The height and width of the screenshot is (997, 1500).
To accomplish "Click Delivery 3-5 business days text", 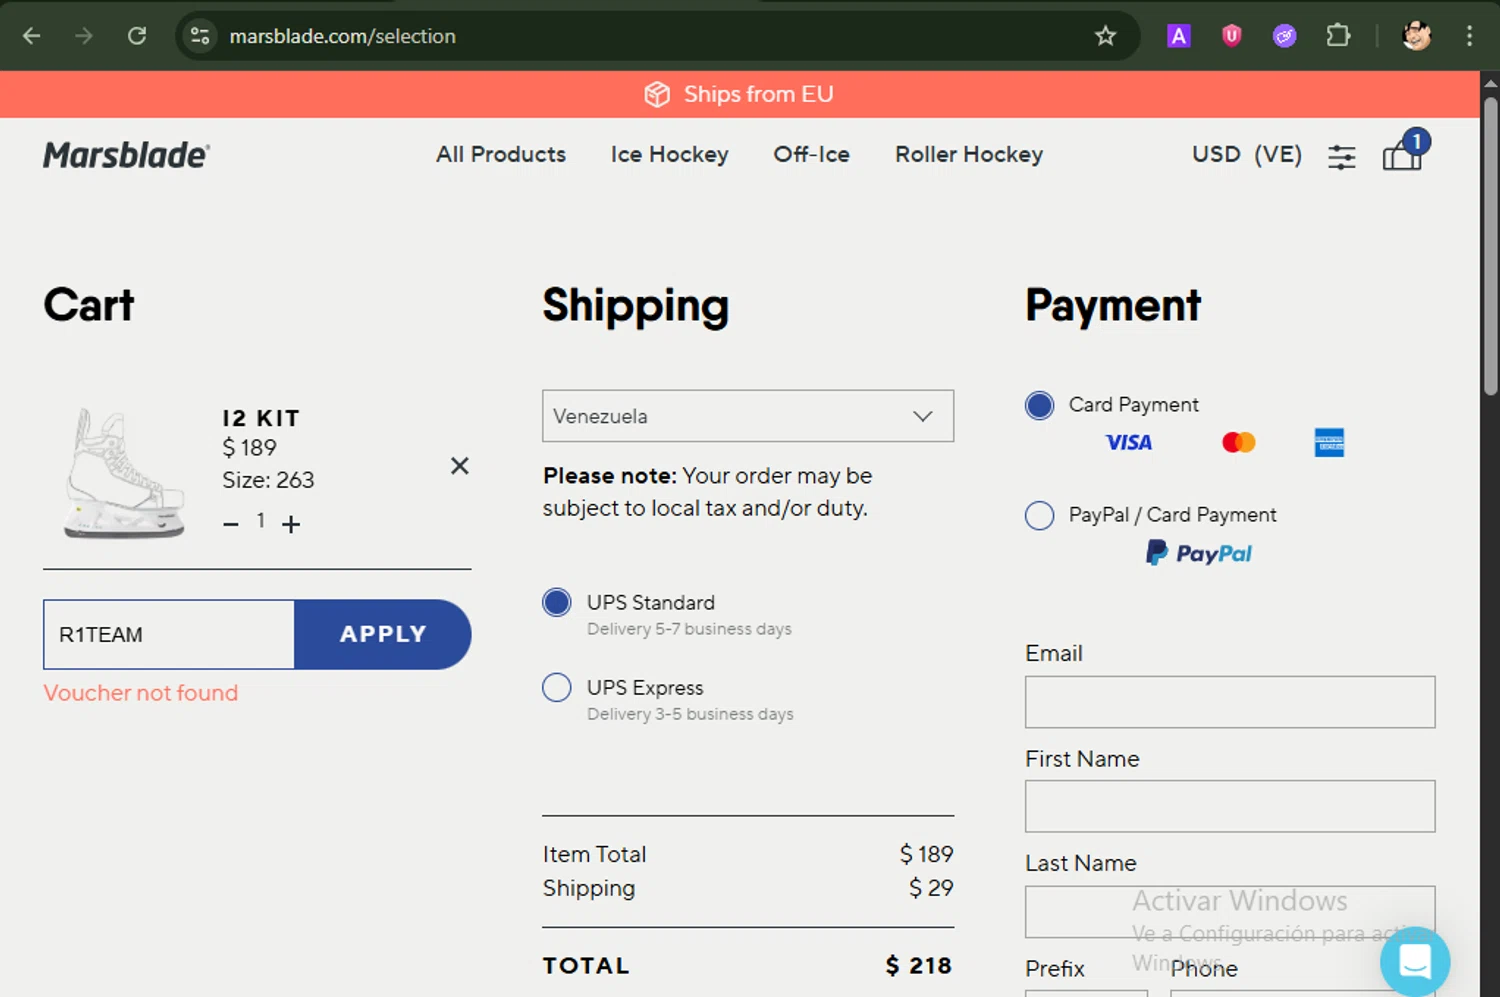I will click(690, 714).
